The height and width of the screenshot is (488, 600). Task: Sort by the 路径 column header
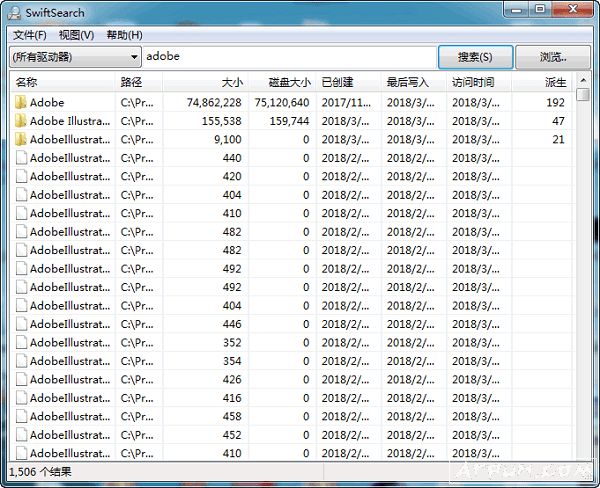[139, 82]
